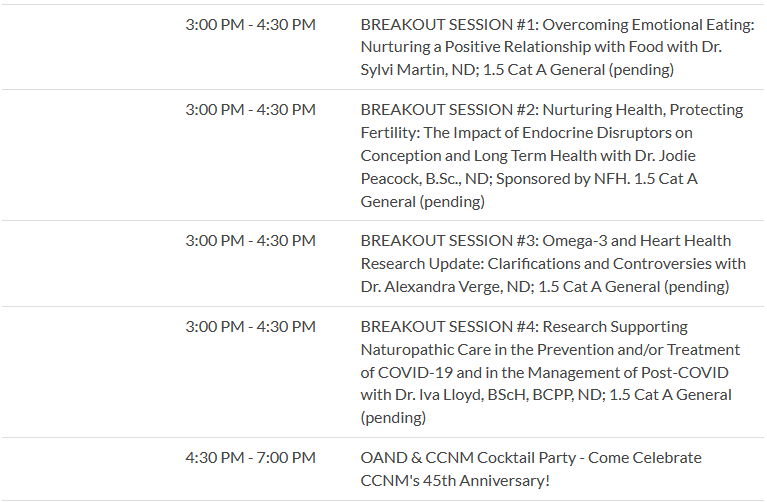Click the 4:30 PM - 7:00 PM time slot
Screen dimensions: 767x502
[250, 458]
